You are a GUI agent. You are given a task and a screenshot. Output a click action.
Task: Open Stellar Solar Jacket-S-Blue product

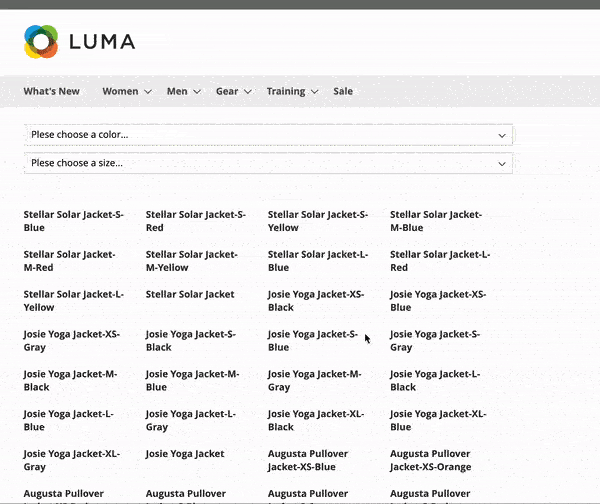tap(73, 221)
